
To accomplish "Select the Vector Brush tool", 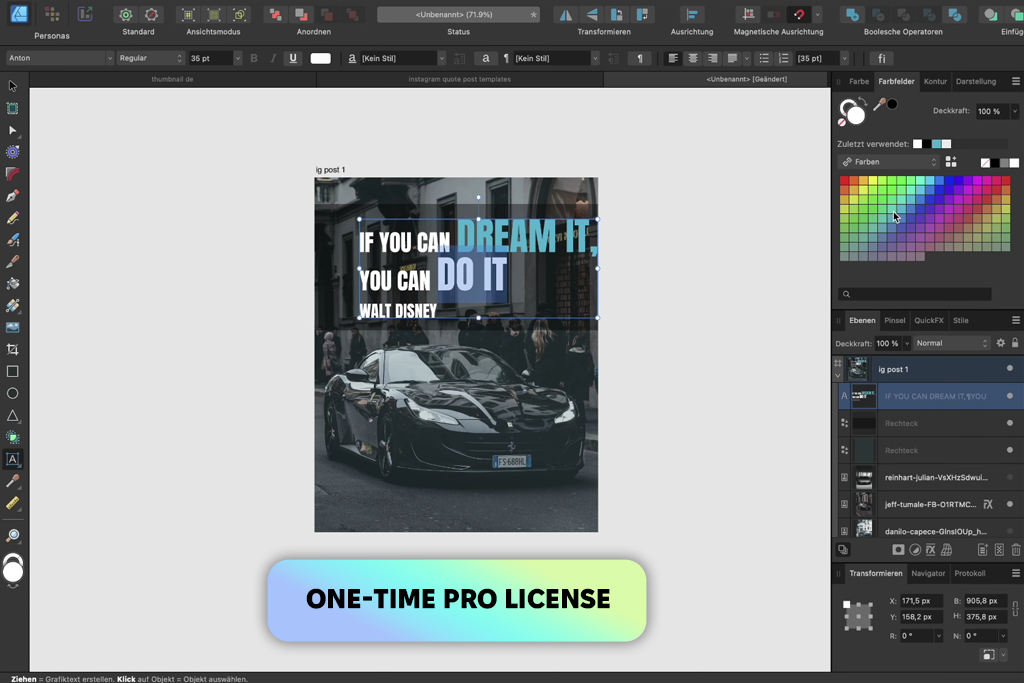I will 12,240.
